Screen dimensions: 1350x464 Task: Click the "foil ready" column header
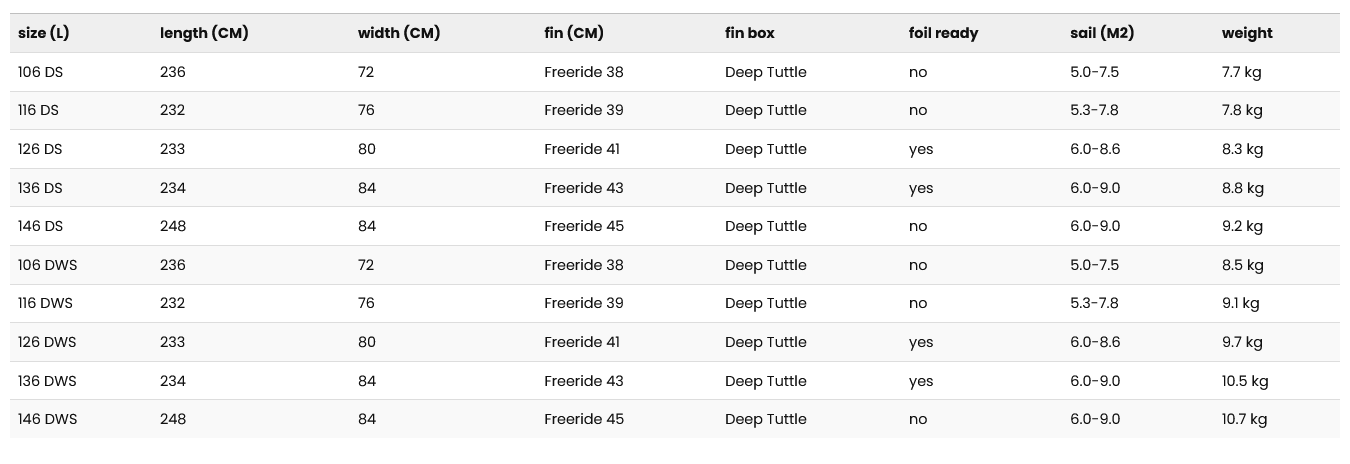943,33
